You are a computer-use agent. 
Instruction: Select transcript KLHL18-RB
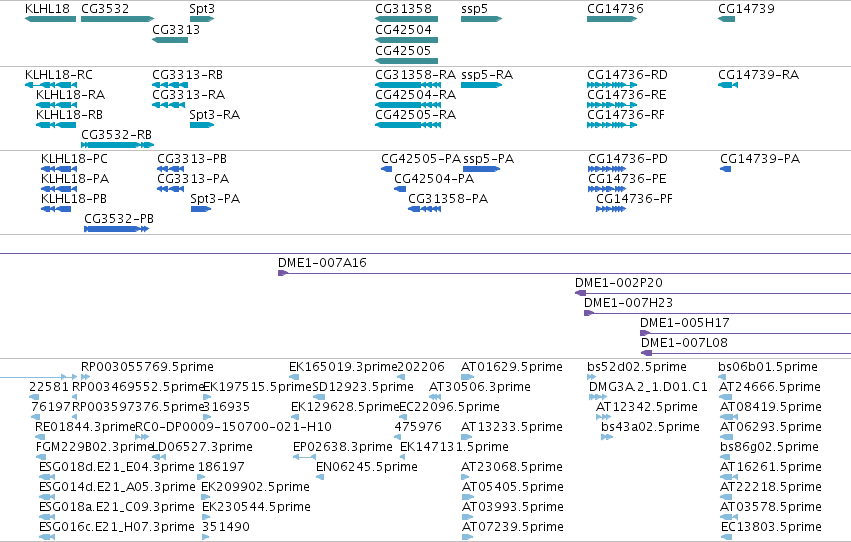(56, 125)
